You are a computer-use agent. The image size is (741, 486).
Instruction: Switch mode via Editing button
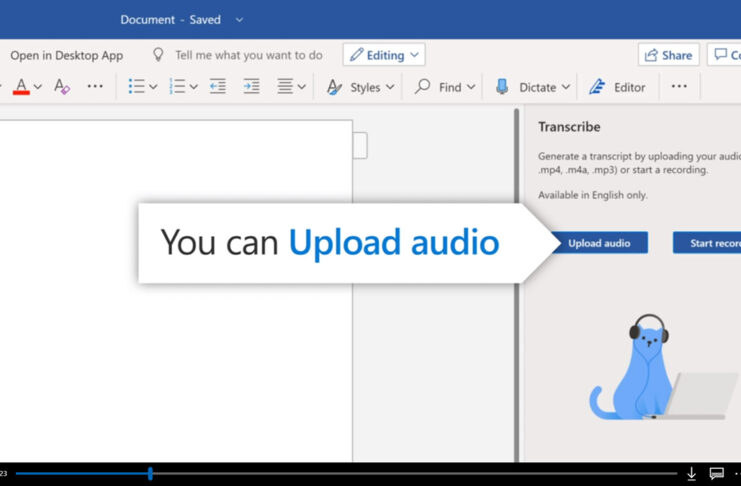(384, 55)
